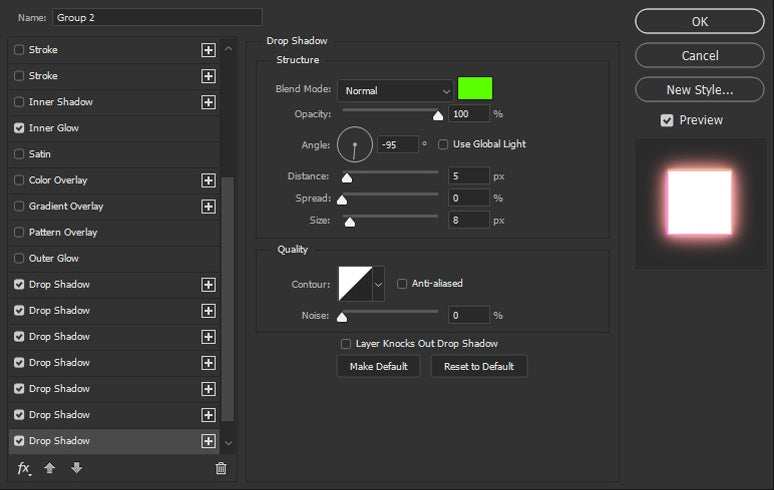Check Layer Knocks Out Drop Shadow

(346, 343)
